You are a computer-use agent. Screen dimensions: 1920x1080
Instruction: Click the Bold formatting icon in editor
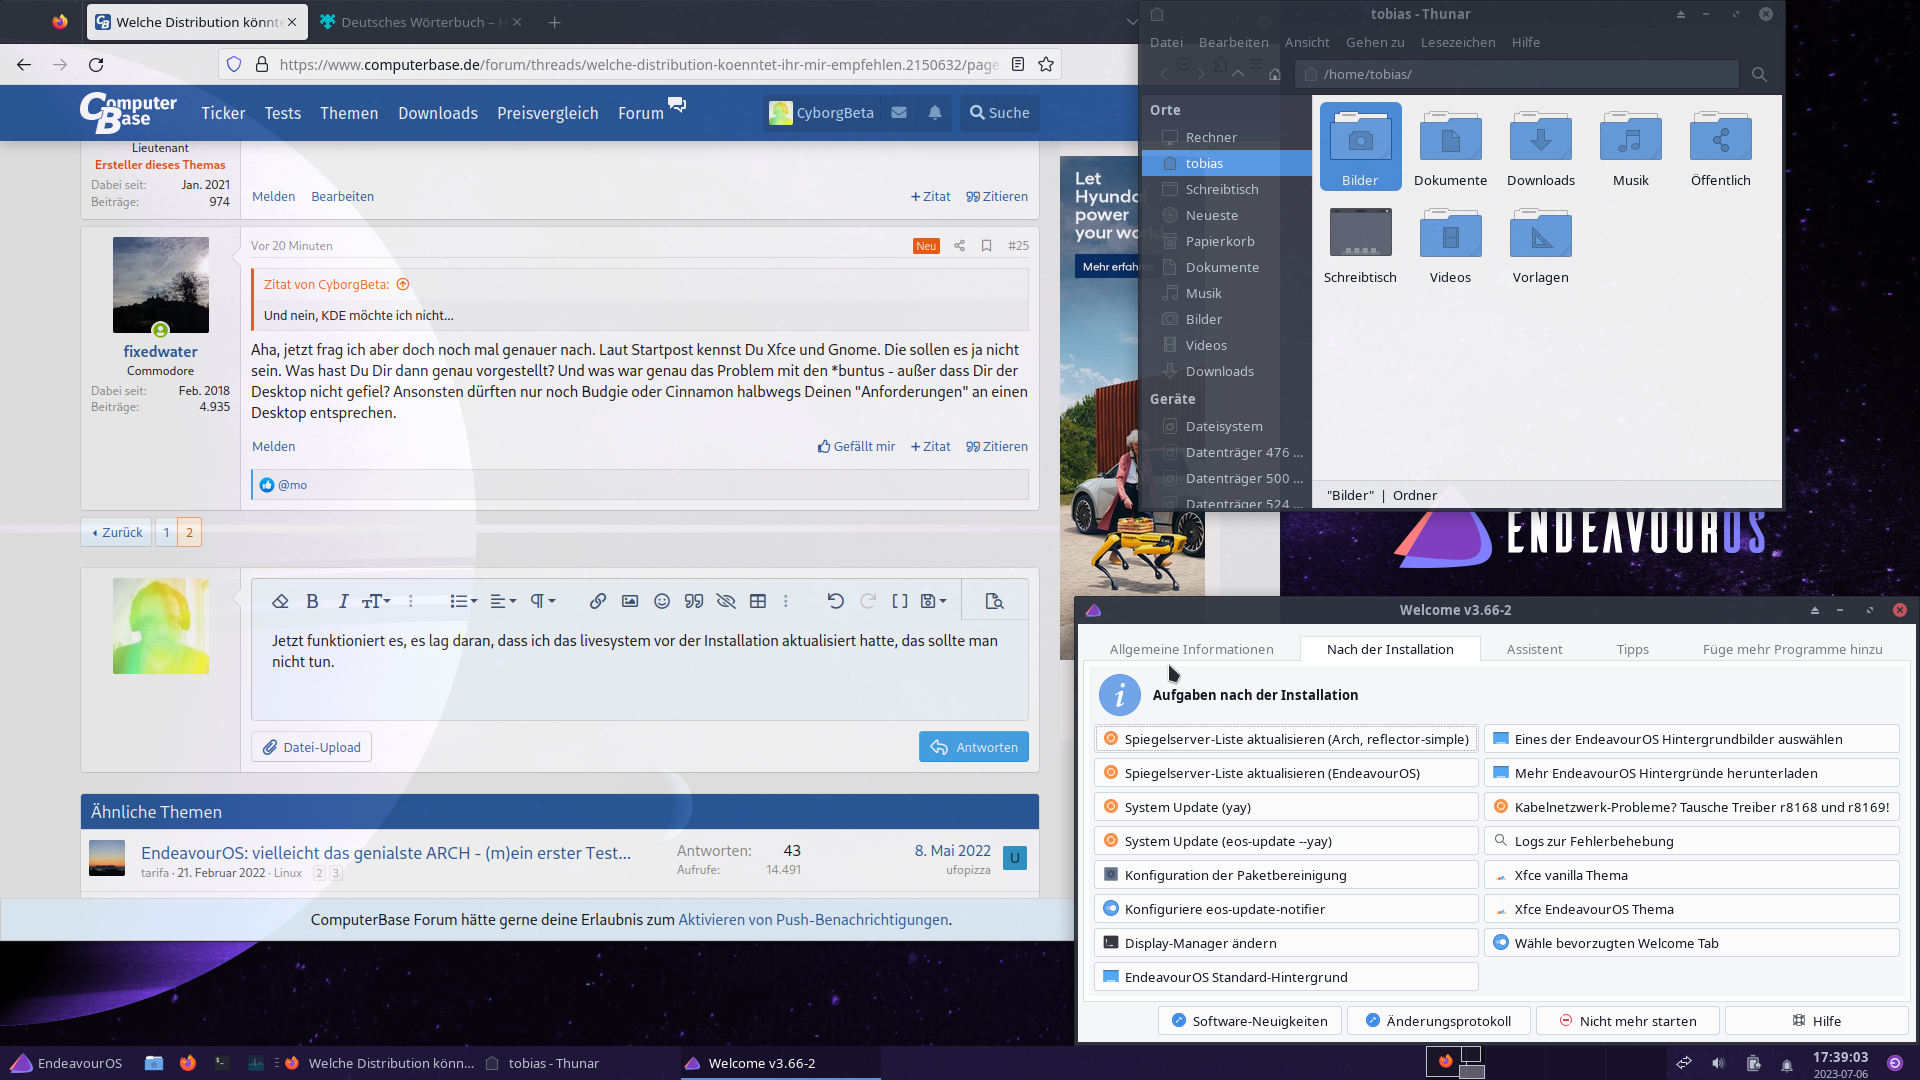tap(312, 601)
